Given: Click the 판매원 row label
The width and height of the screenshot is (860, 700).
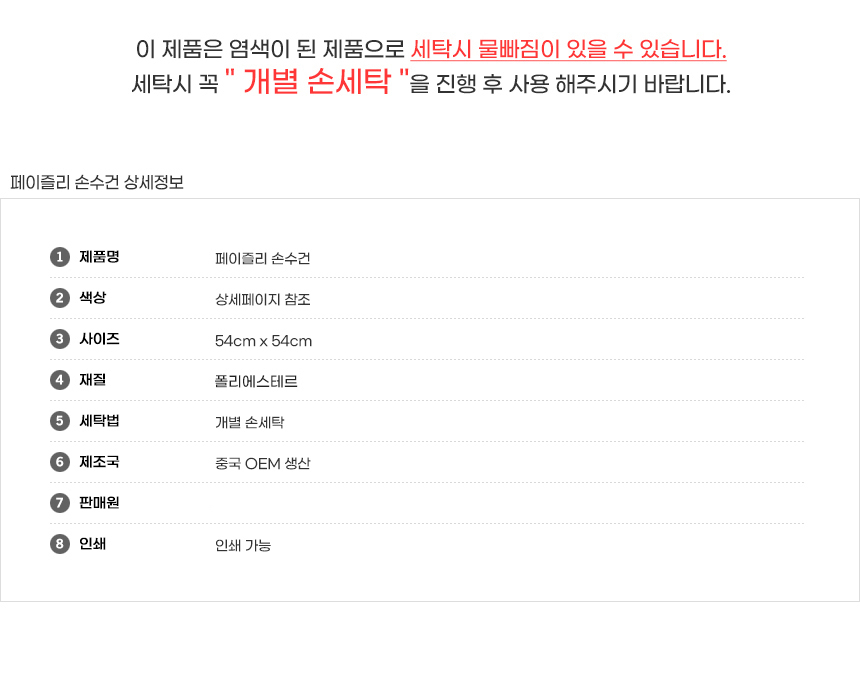Looking at the screenshot, I should click(x=100, y=503).
